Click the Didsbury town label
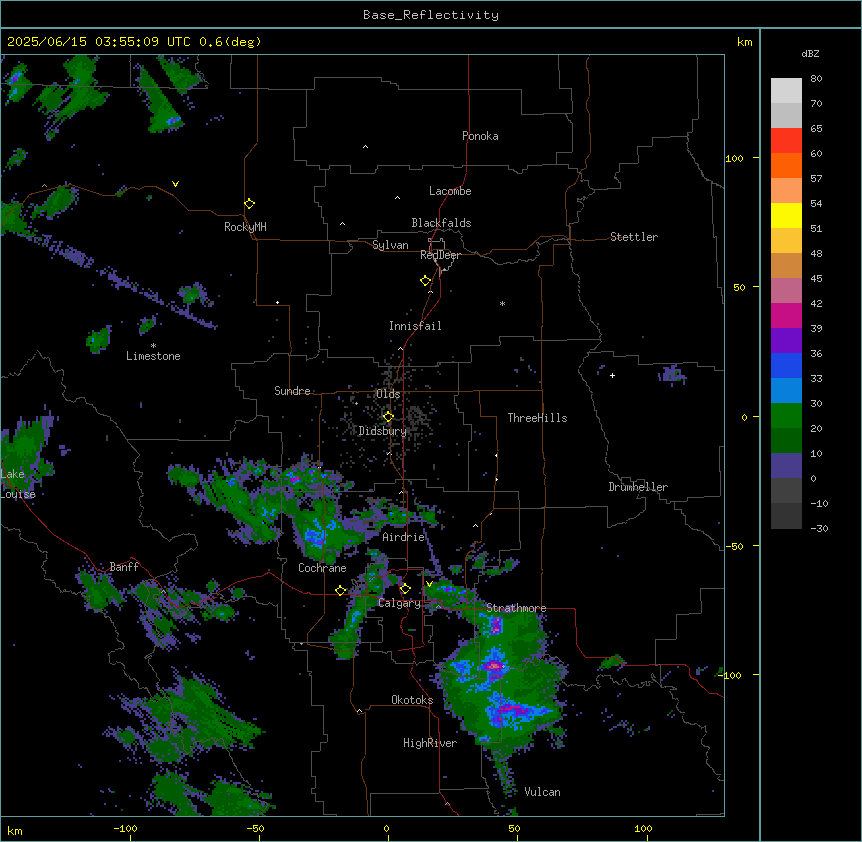862x842 pixels. pos(383,431)
